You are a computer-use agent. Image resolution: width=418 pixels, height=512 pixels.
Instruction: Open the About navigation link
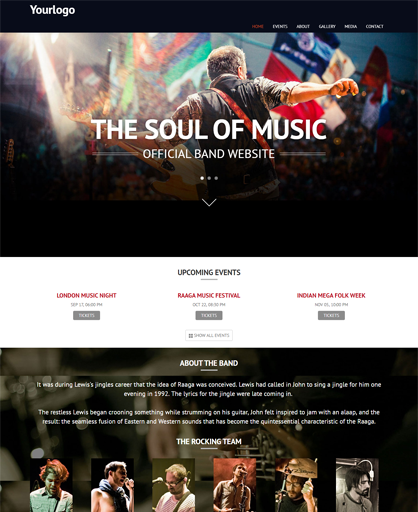coord(303,26)
